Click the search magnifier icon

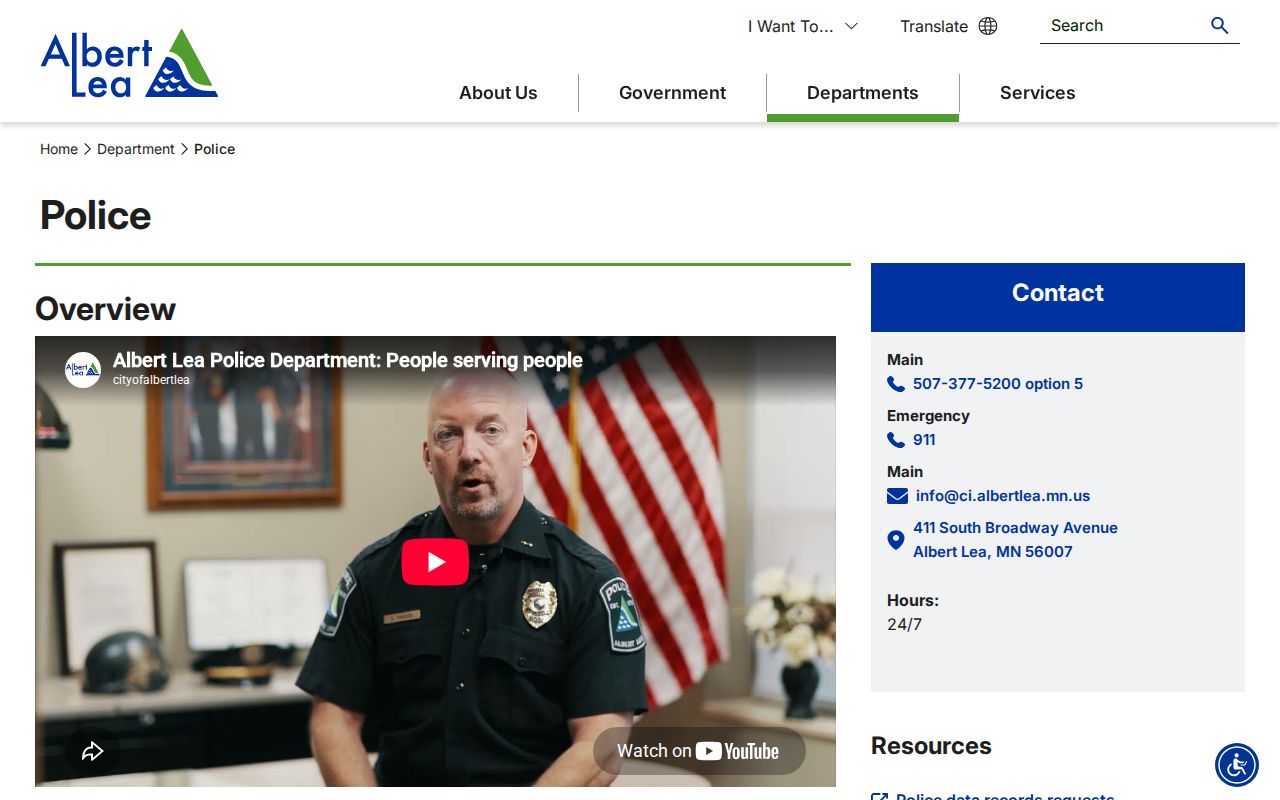(1219, 26)
